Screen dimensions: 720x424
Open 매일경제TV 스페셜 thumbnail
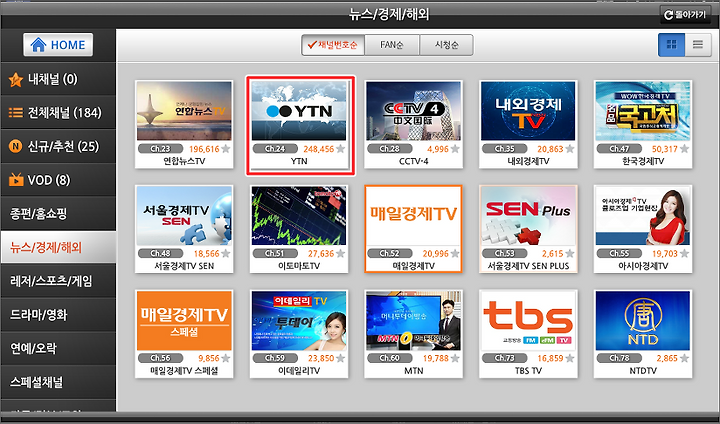[184, 320]
